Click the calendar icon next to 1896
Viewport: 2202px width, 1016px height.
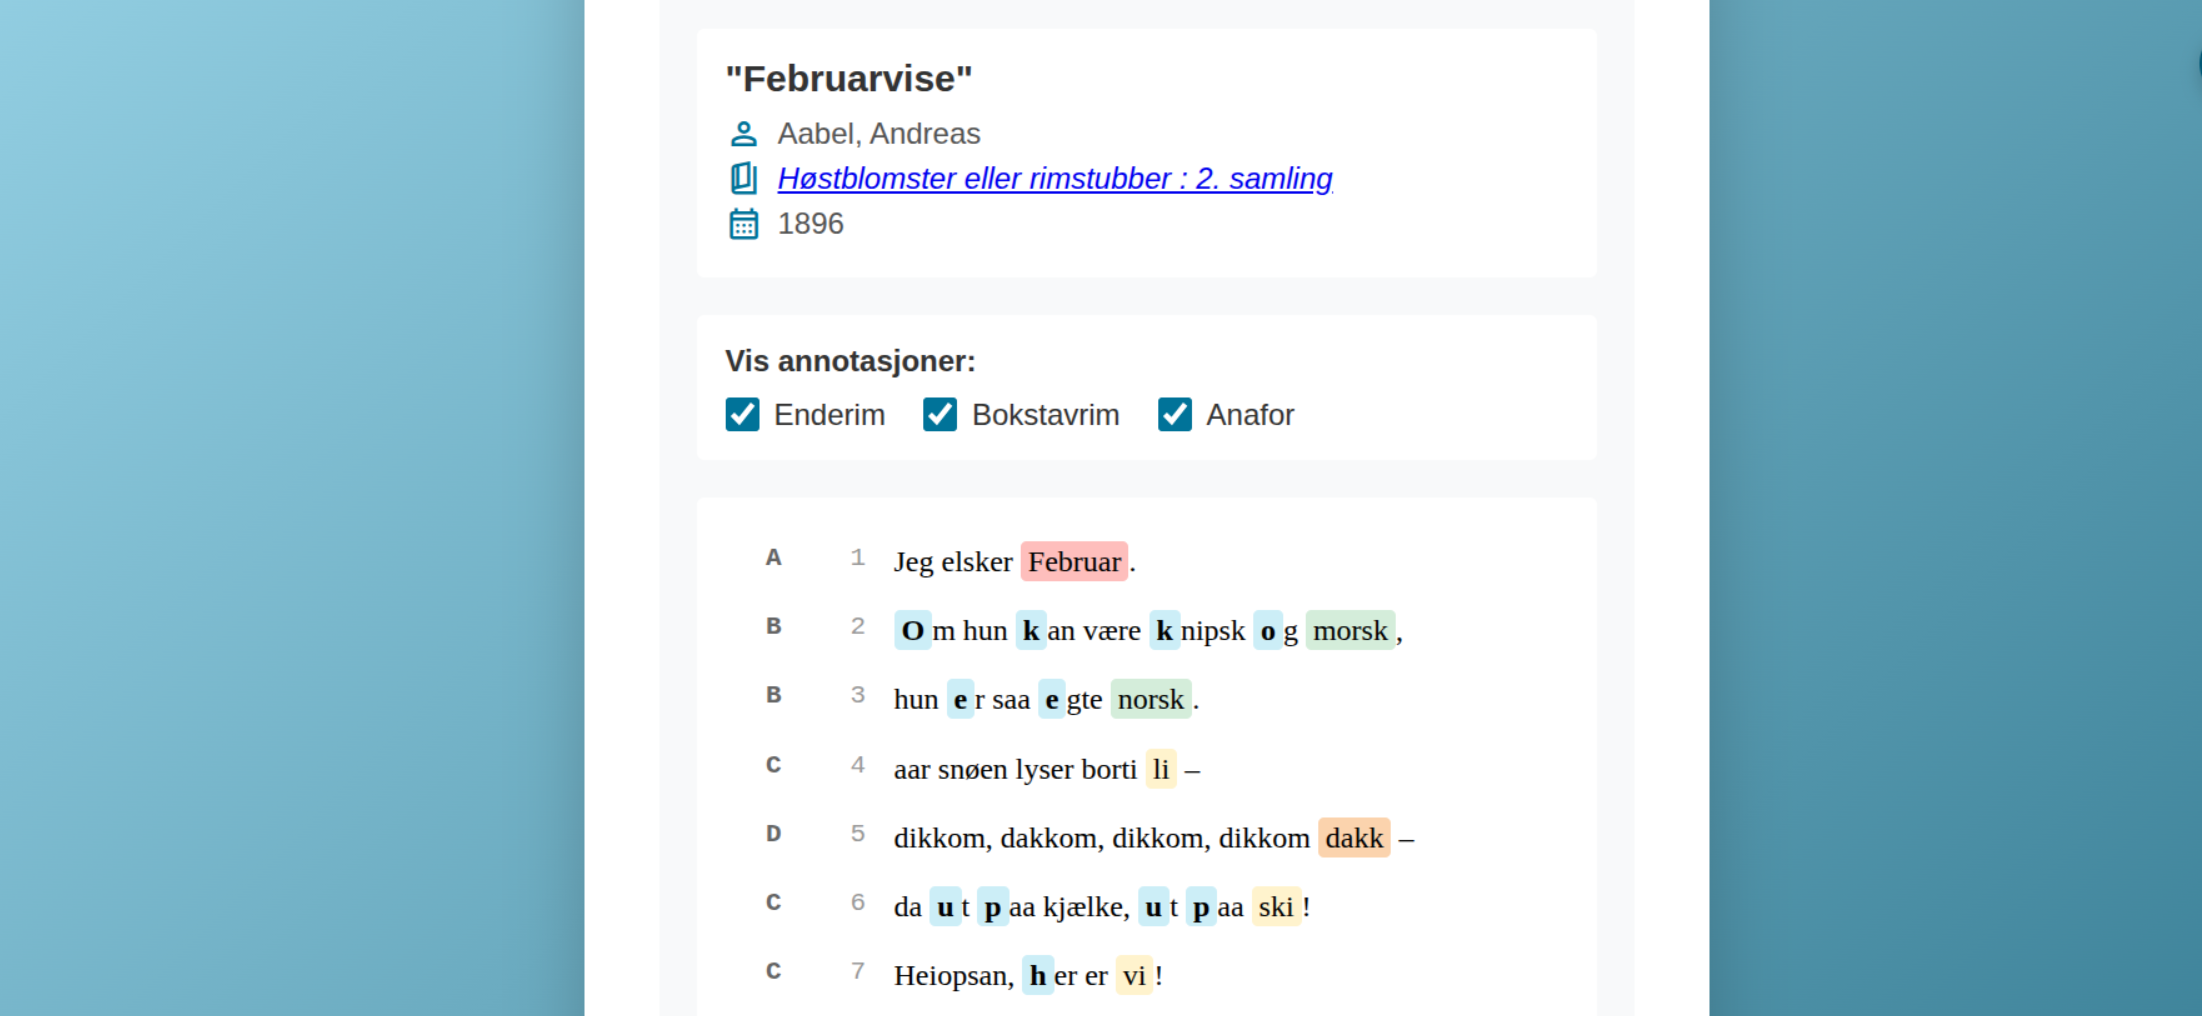click(x=743, y=224)
